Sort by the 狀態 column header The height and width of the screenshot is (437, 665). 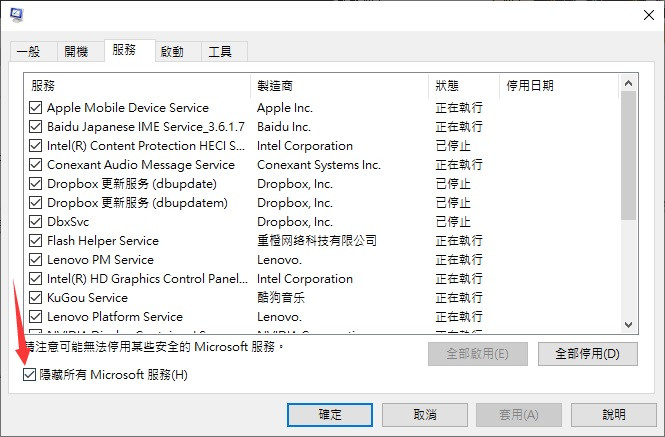coord(464,86)
